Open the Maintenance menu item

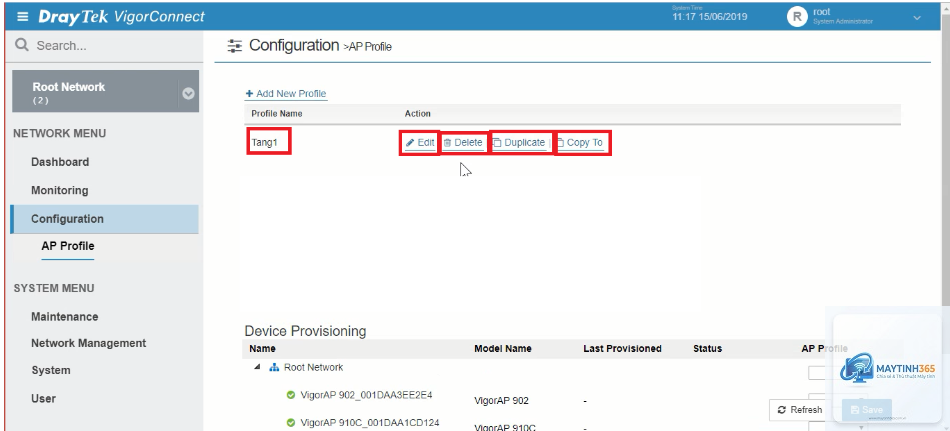point(64,316)
